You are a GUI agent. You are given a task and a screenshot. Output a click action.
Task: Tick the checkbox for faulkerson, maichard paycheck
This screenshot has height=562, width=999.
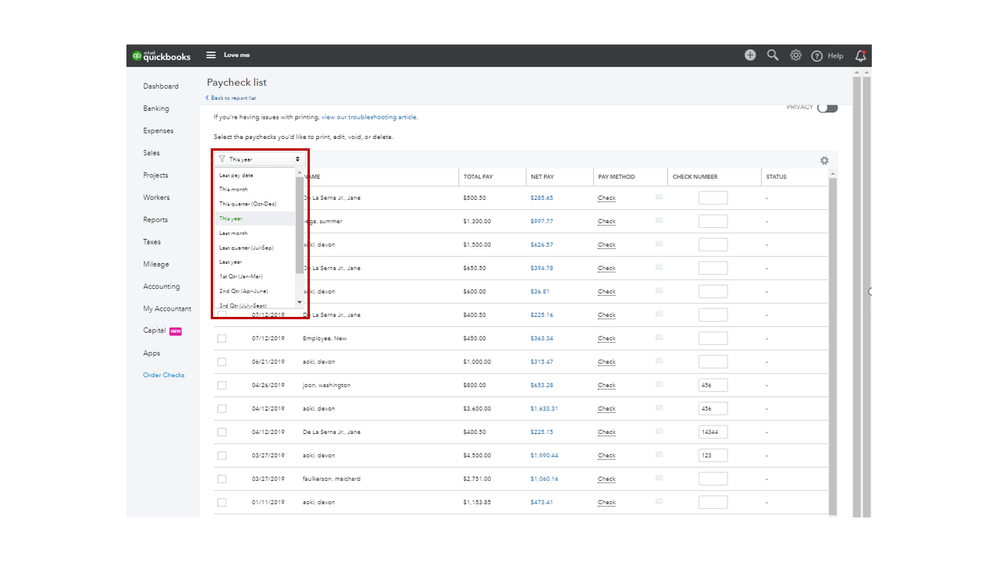[222, 479]
